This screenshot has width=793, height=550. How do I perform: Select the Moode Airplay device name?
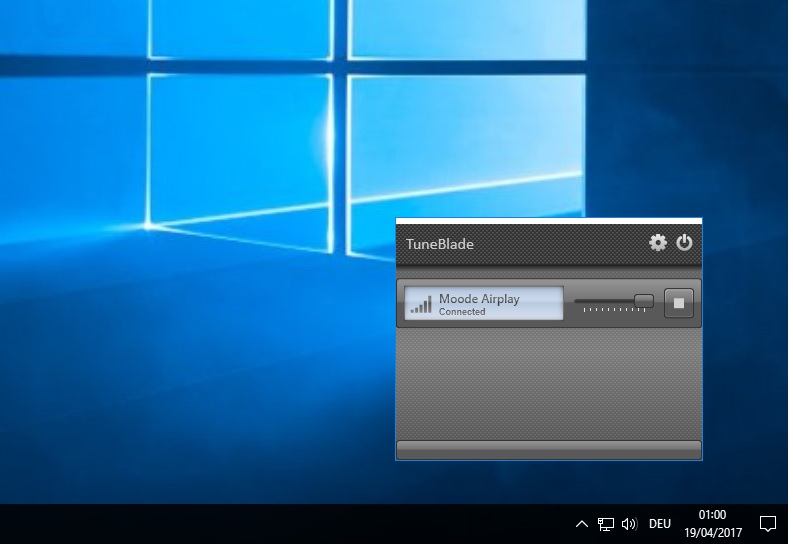479,298
